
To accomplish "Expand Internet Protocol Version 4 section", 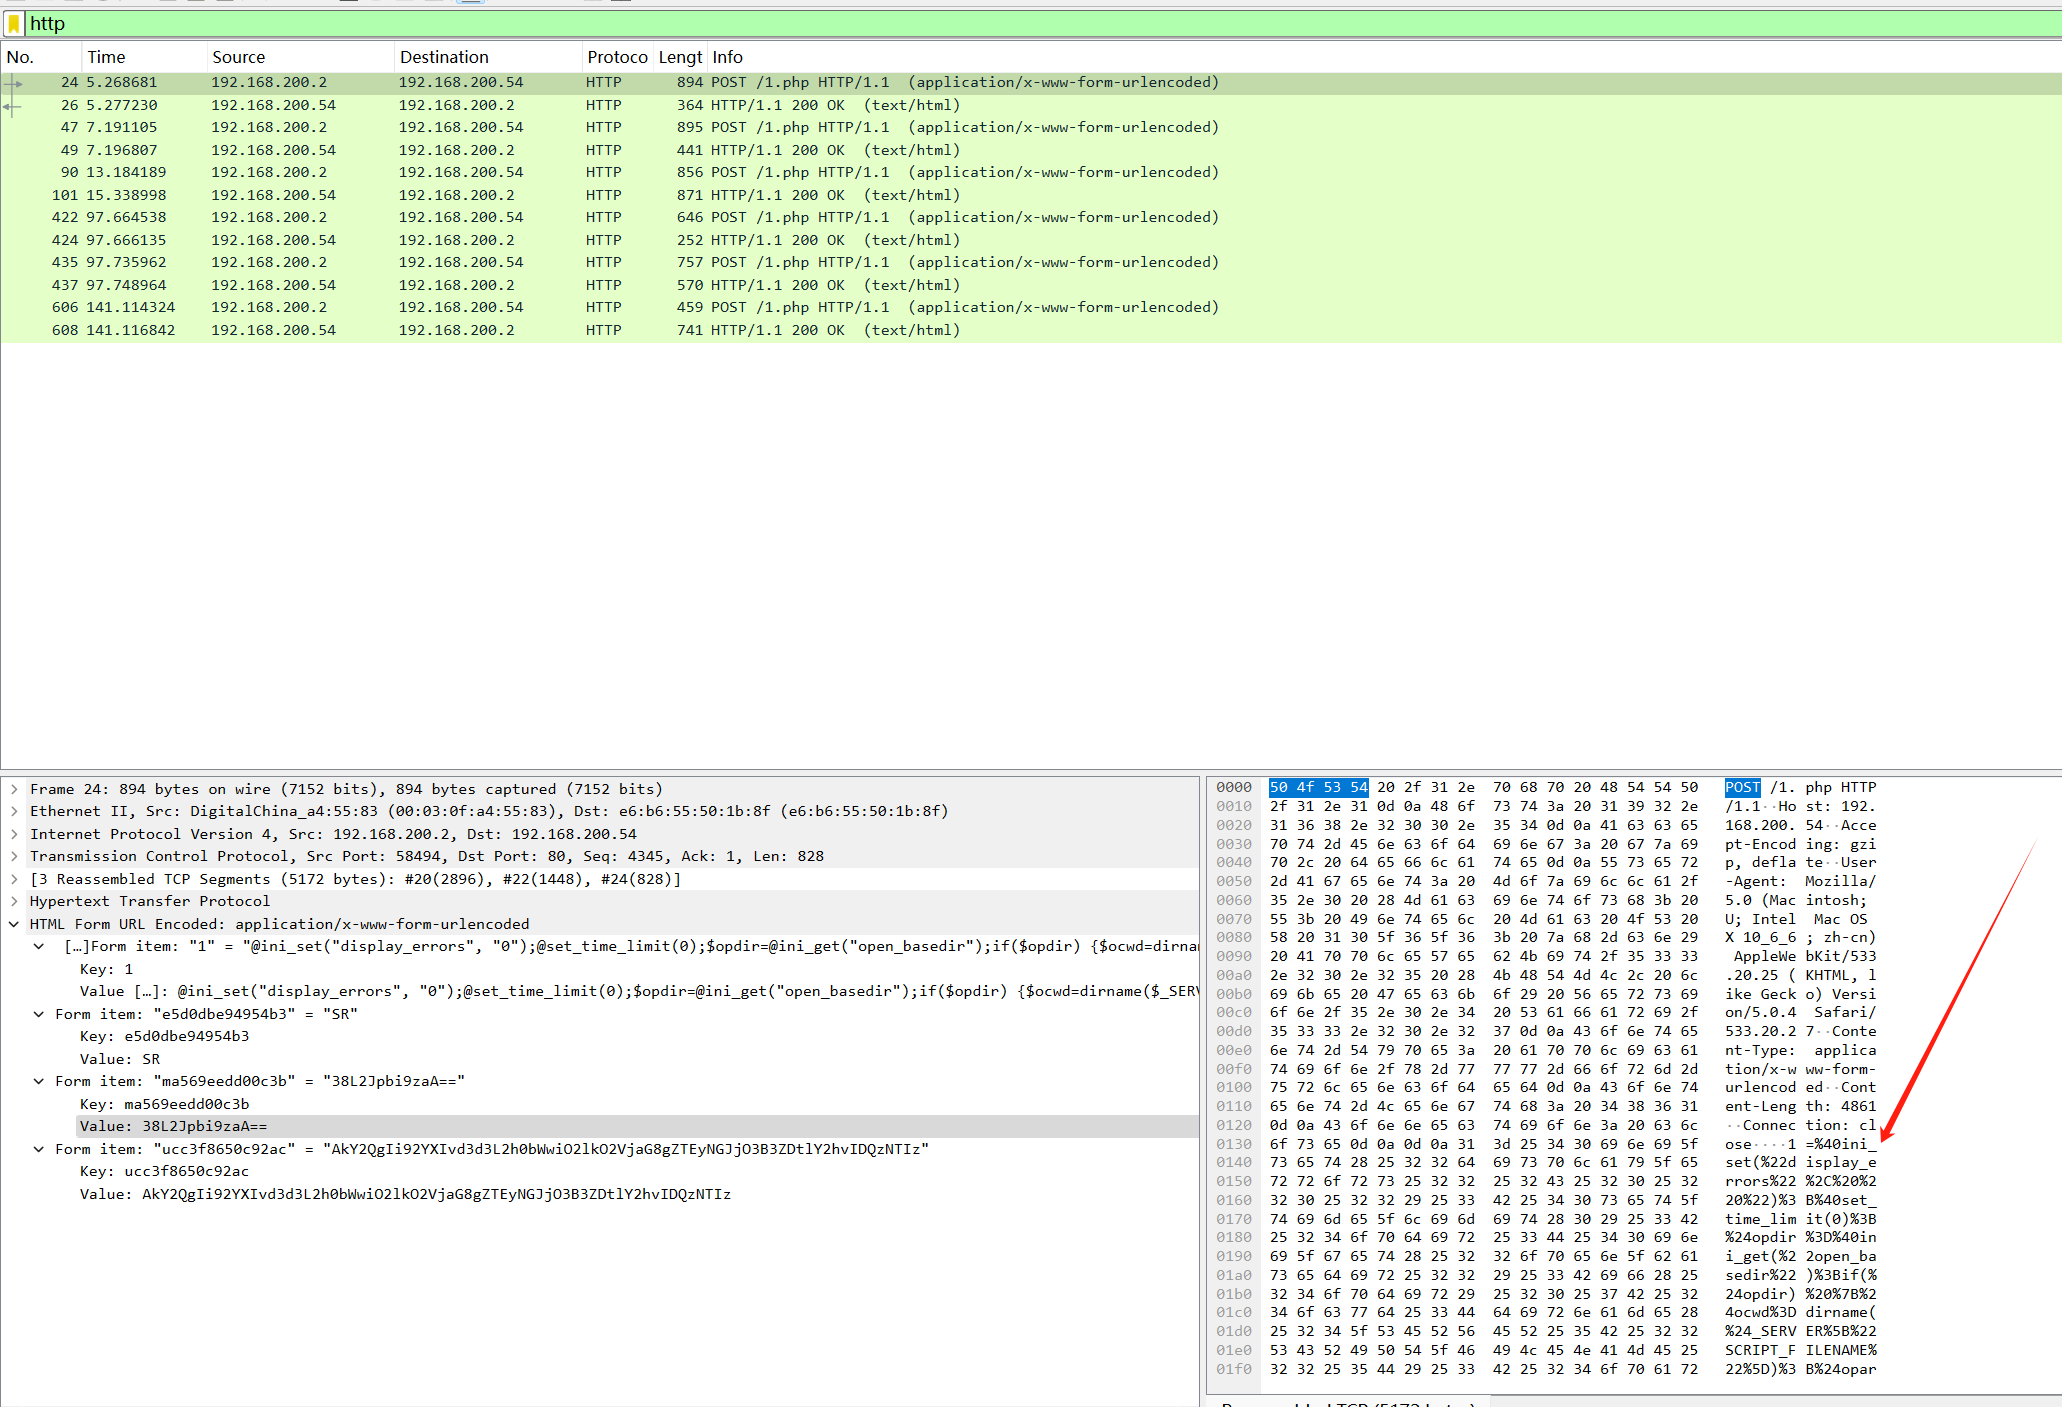I will click(14, 834).
